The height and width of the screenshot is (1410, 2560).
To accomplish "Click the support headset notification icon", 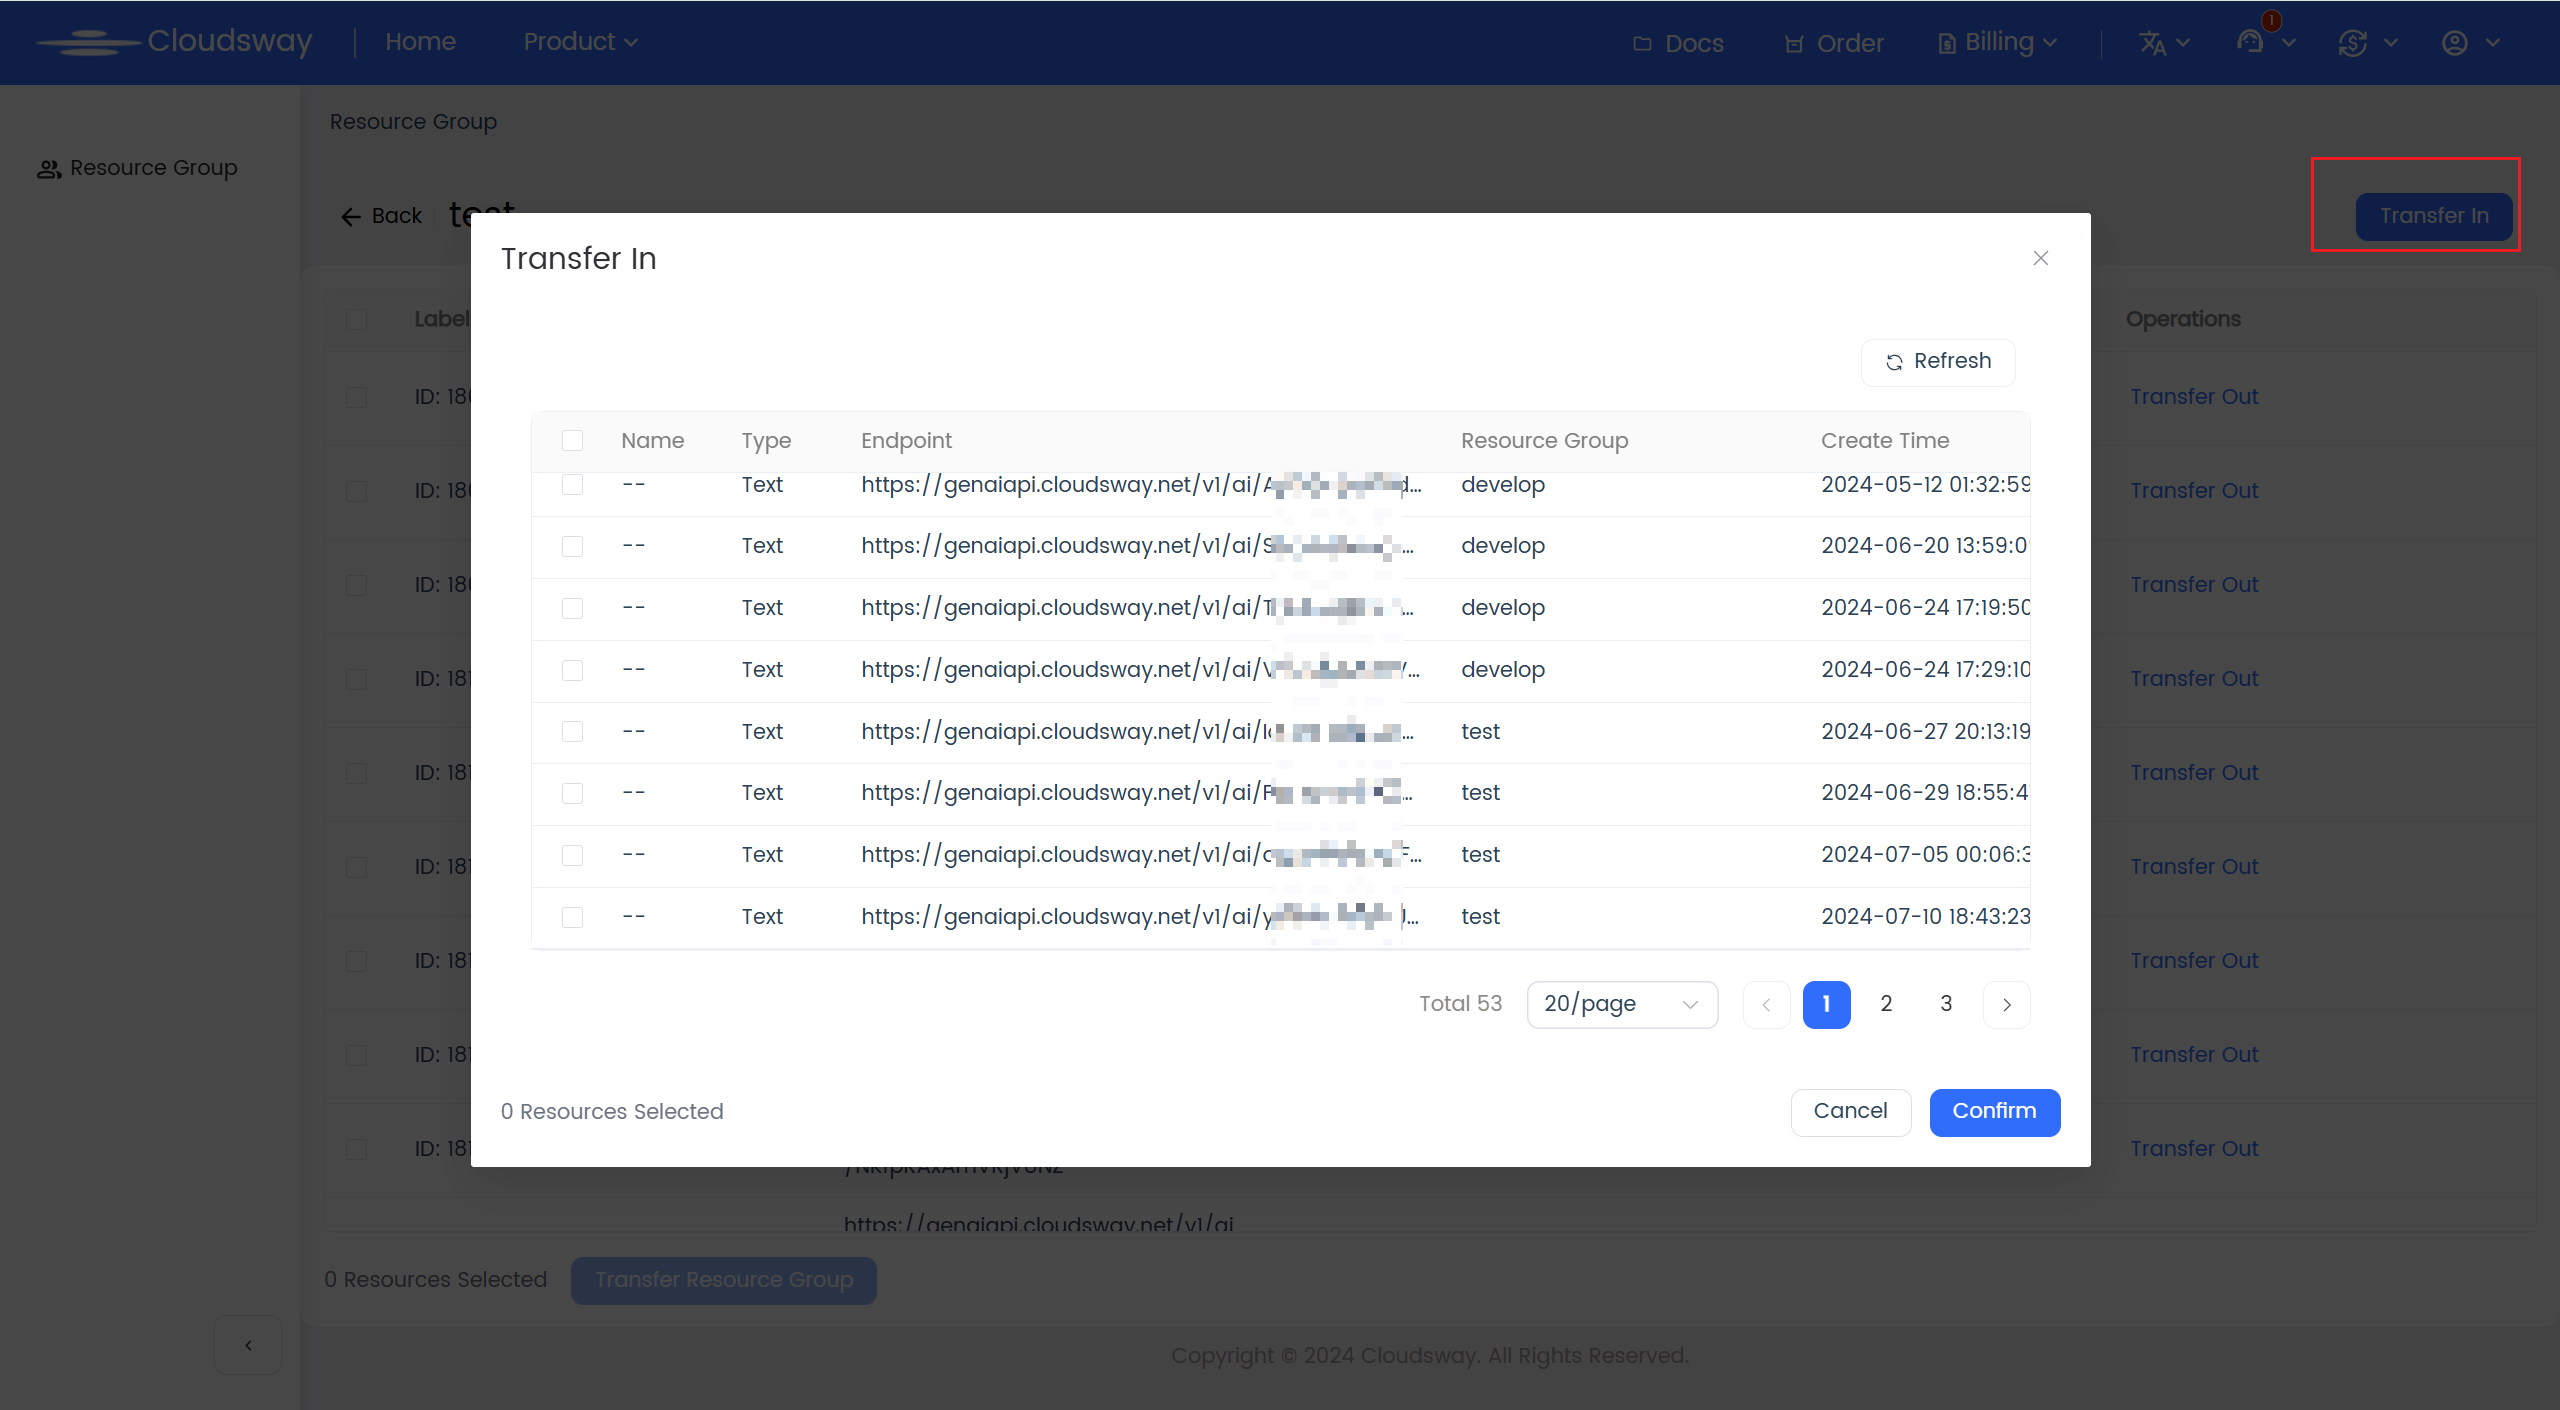I will [2251, 42].
